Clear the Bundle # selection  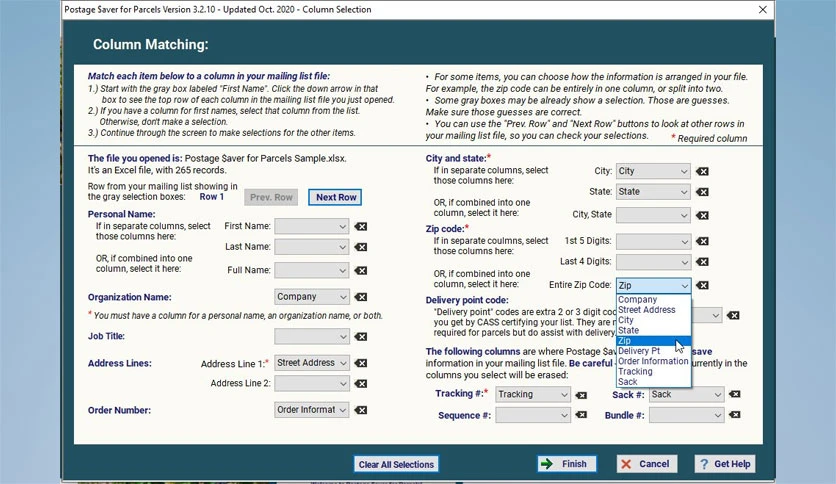[735, 415]
